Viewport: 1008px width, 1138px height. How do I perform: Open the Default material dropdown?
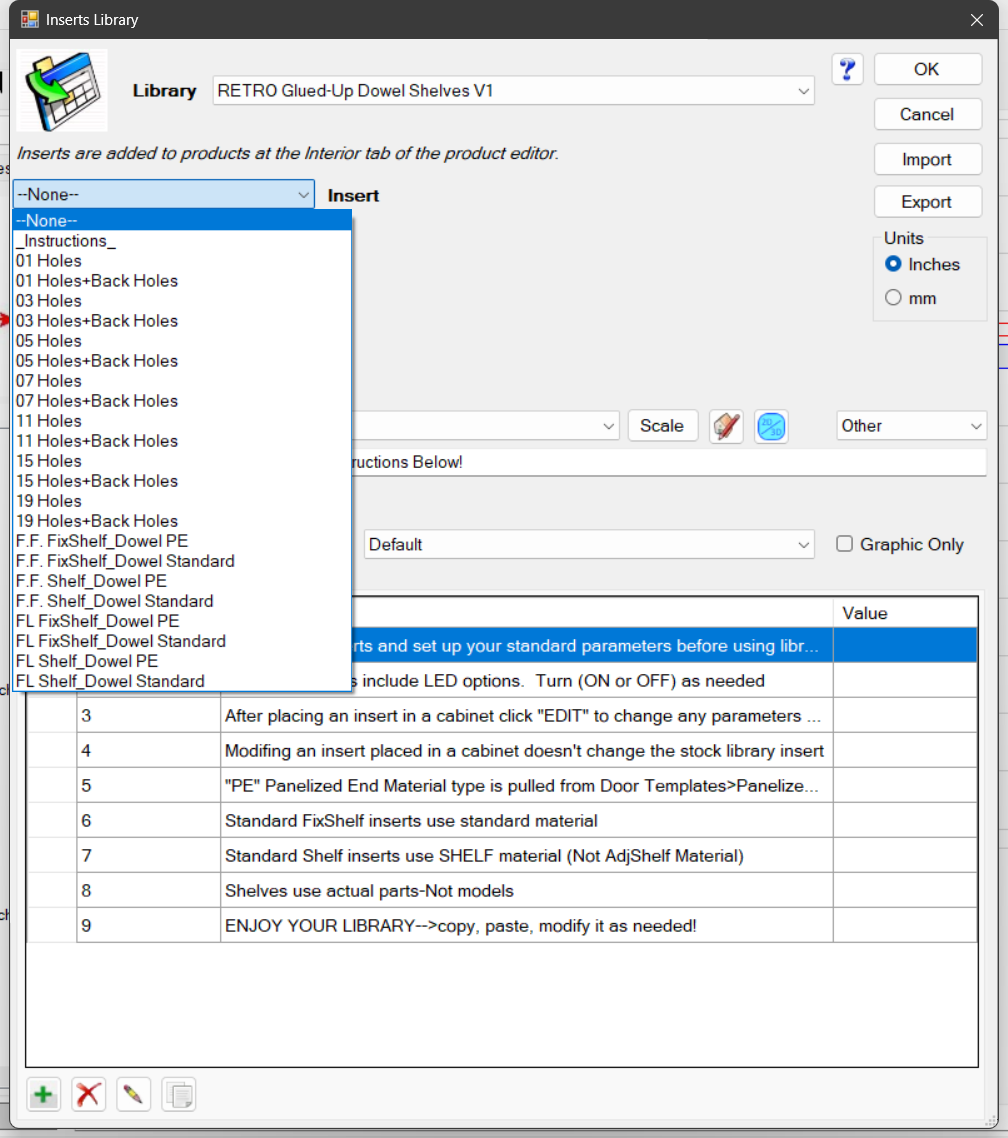(x=589, y=544)
